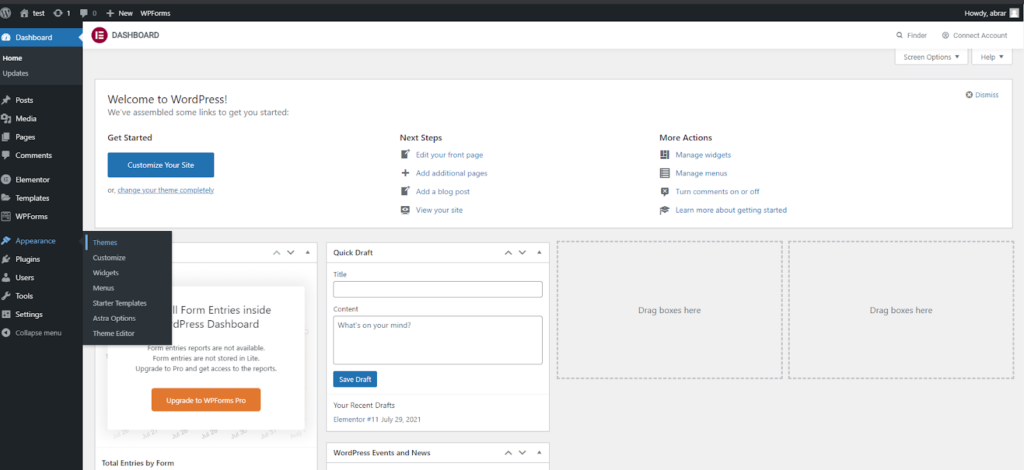
Task: Select Themes in the Appearance submenu
Action: pyautogui.click(x=105, y=242)
